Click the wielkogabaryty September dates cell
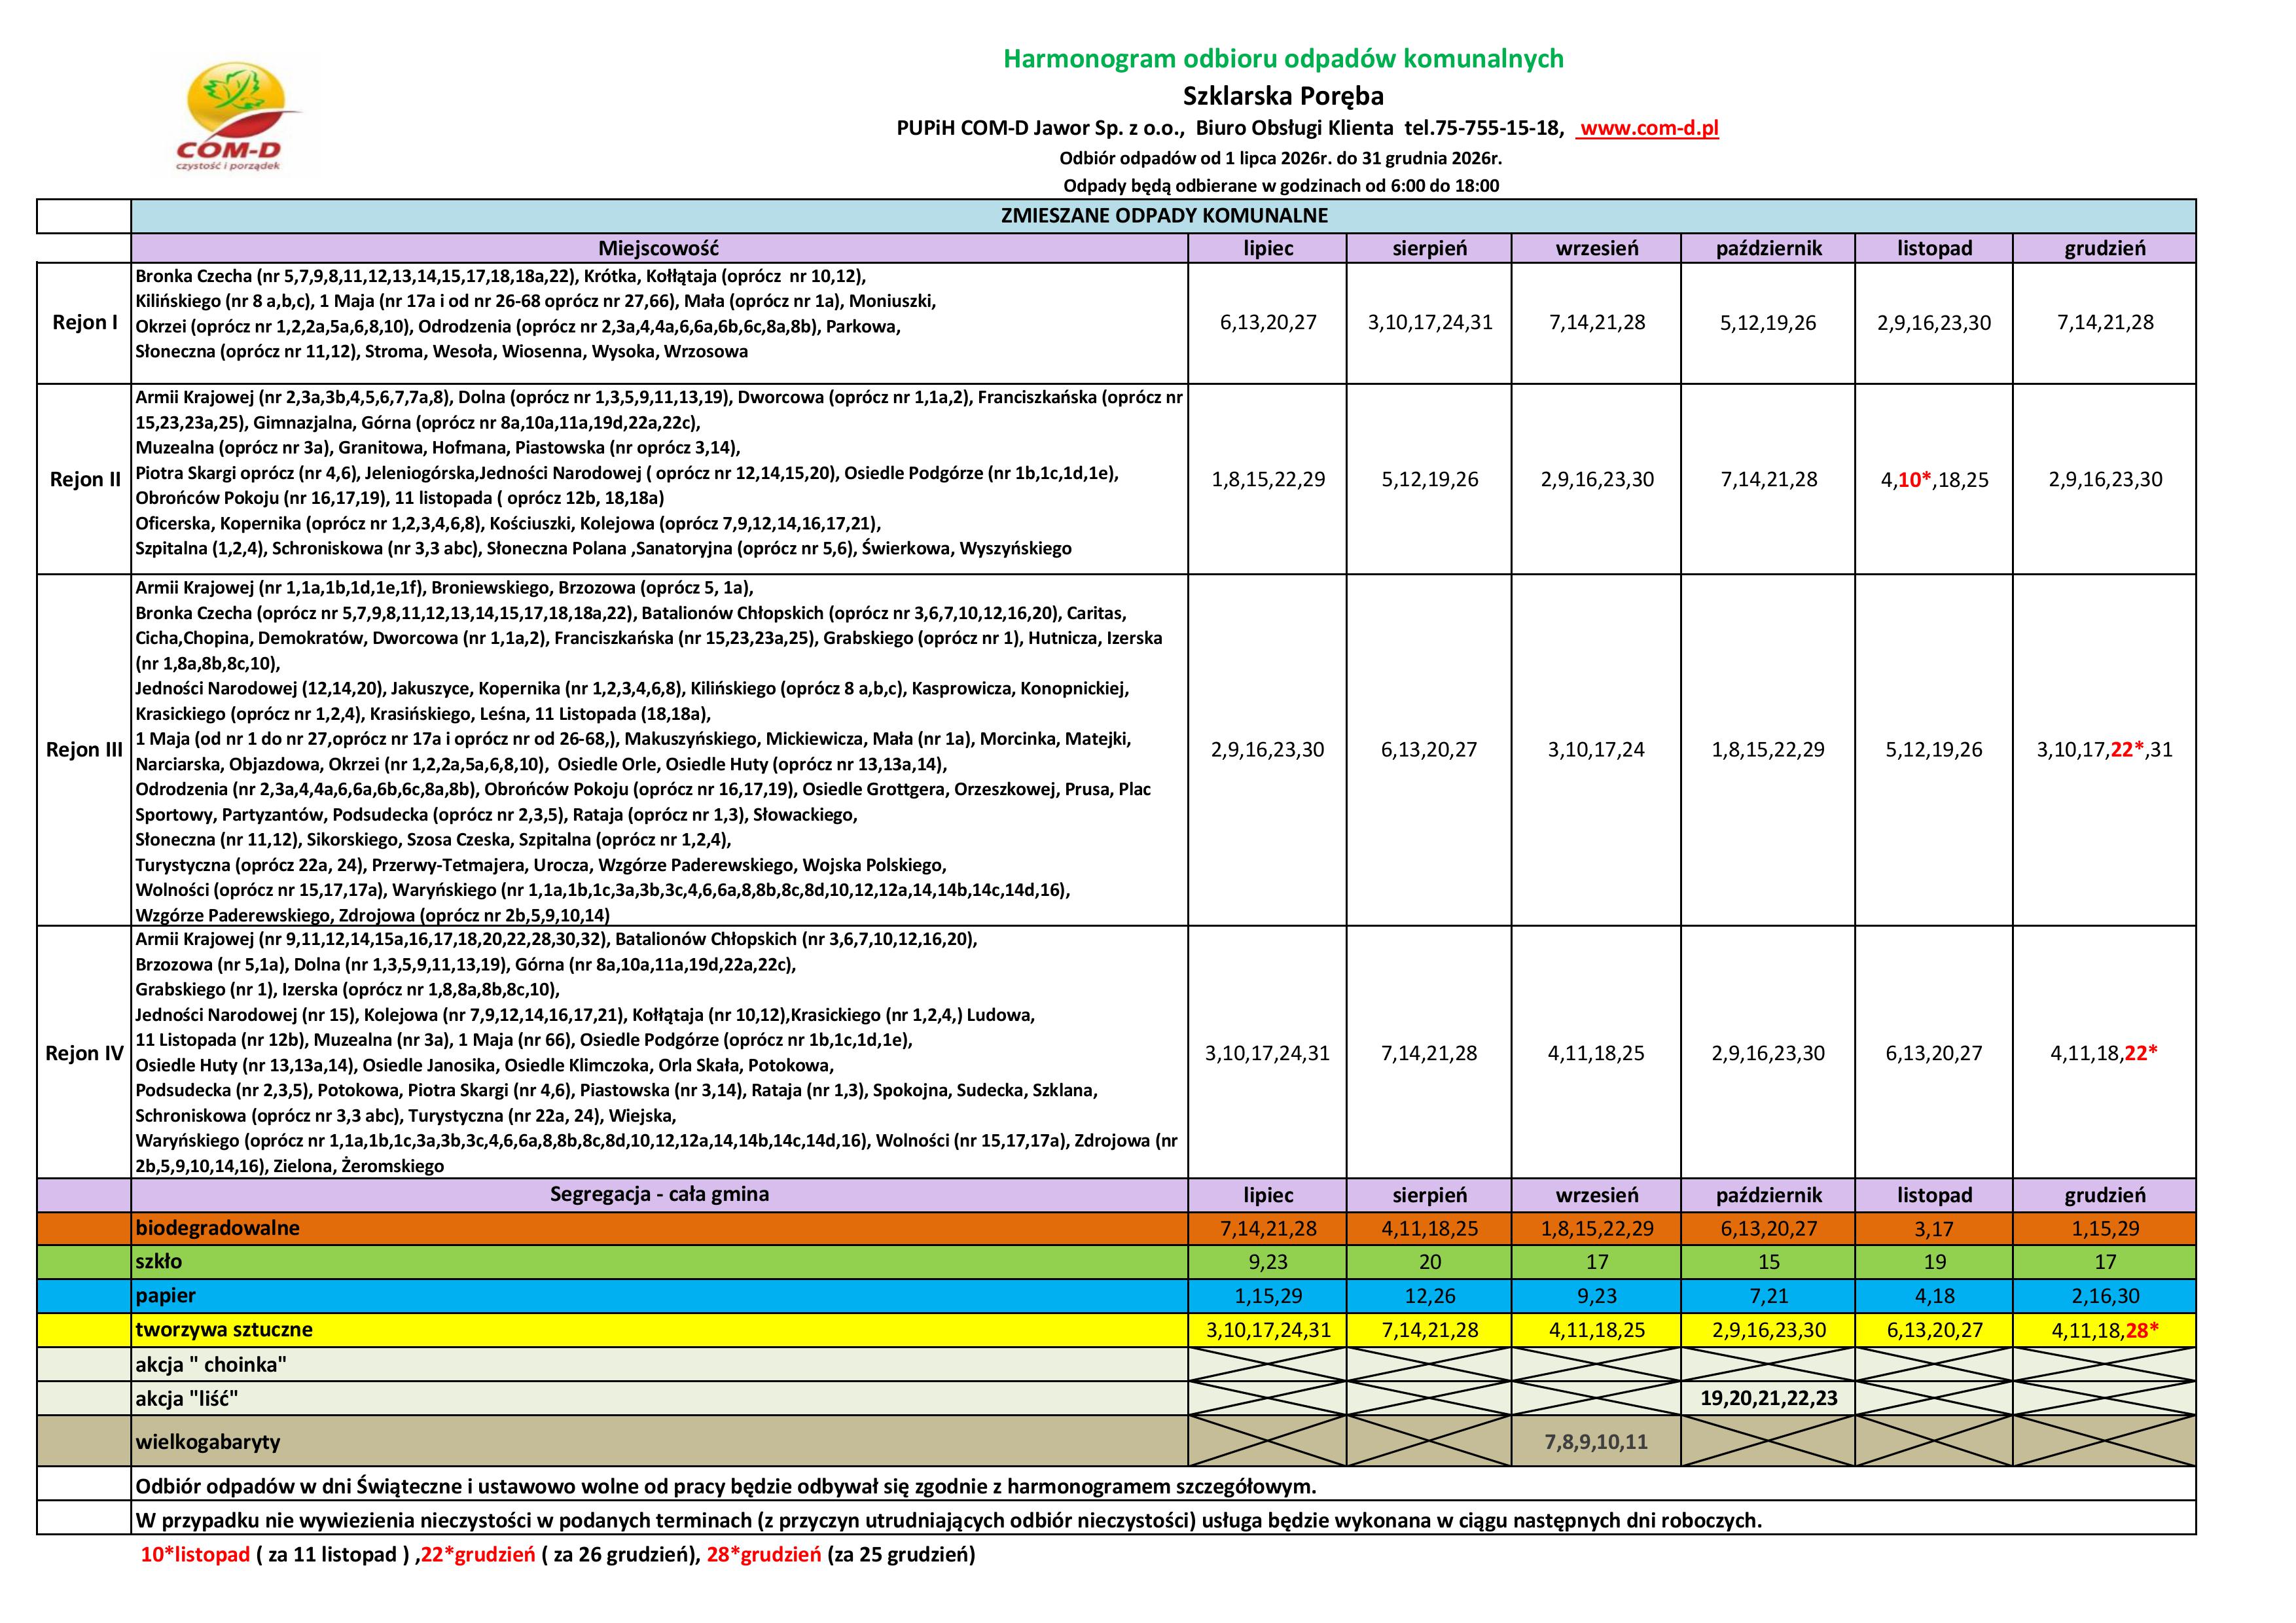The height and width of the screenshot is (1623, 2296). click(1596, 1442)
